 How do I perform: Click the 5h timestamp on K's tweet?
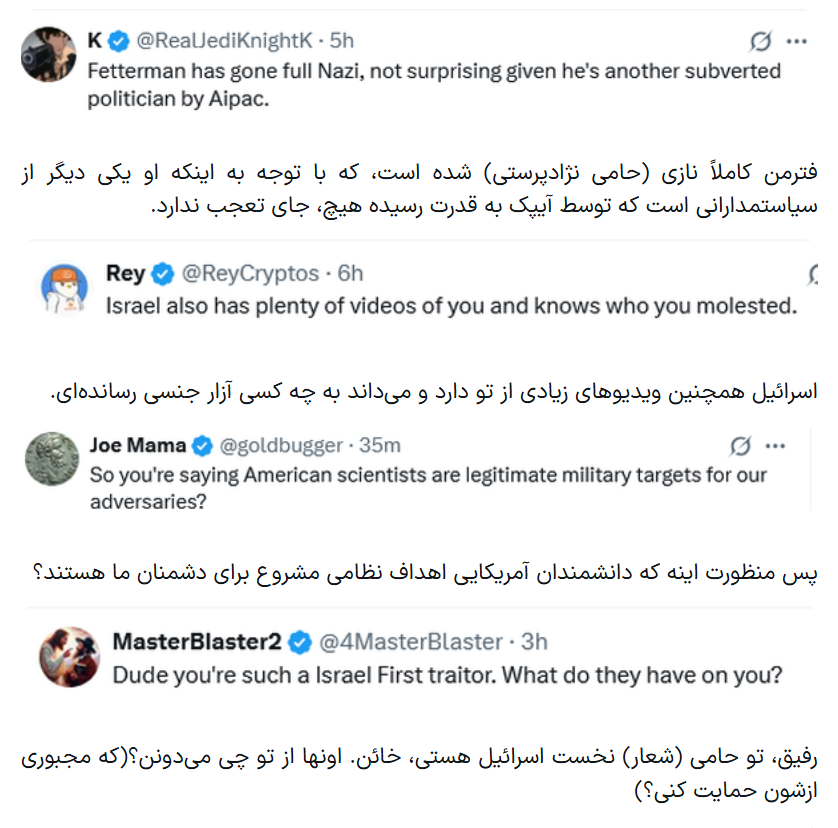pos(342,41)
